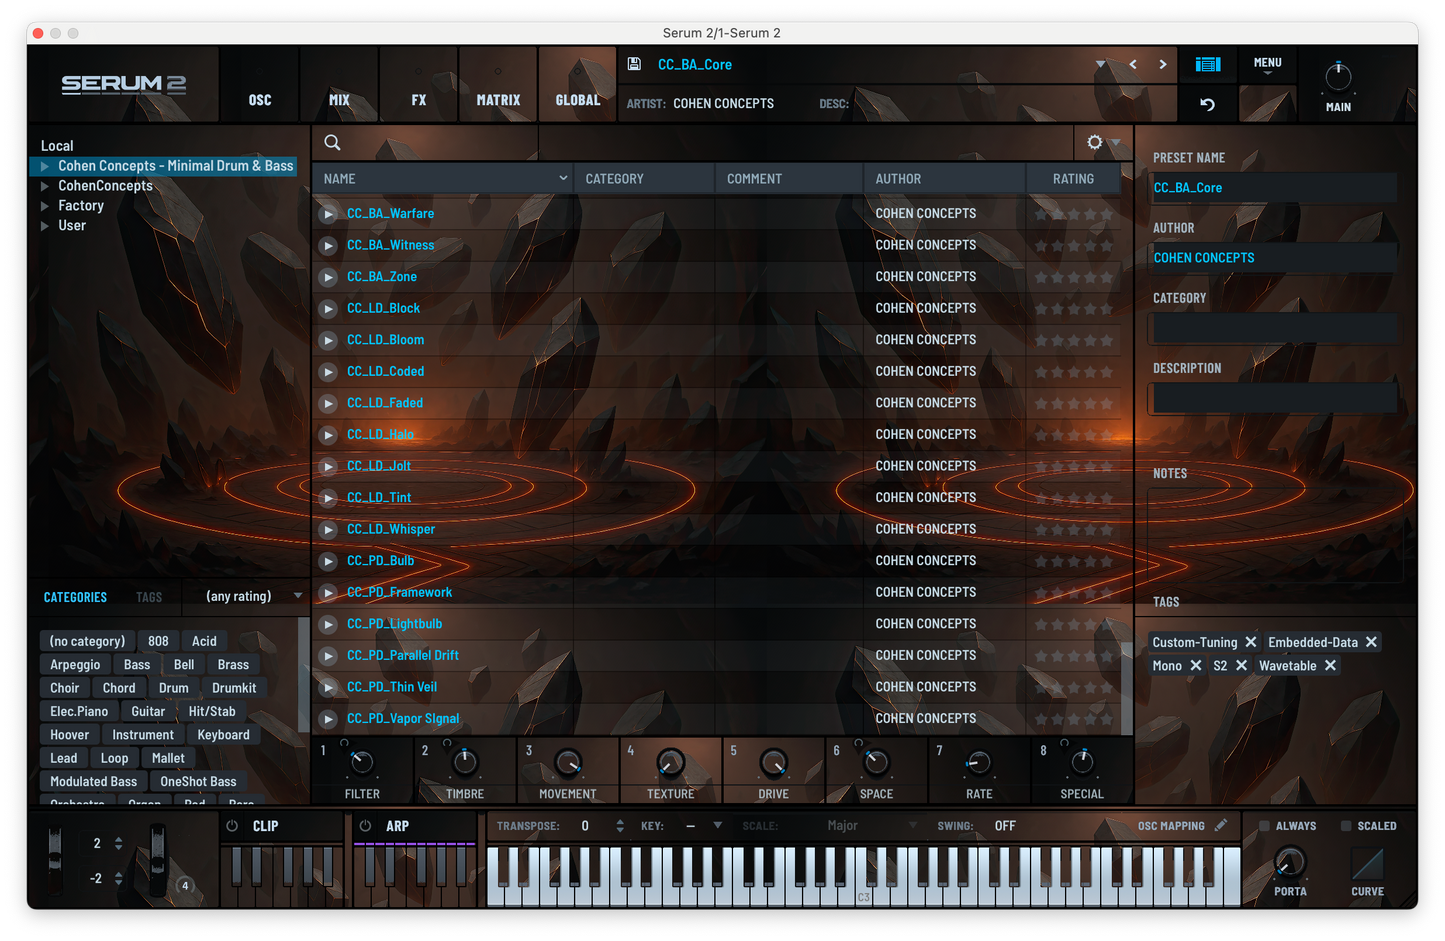
Task: Open the browser settings gear icon
Action: pyautogui.click(x=1095, y=143)
